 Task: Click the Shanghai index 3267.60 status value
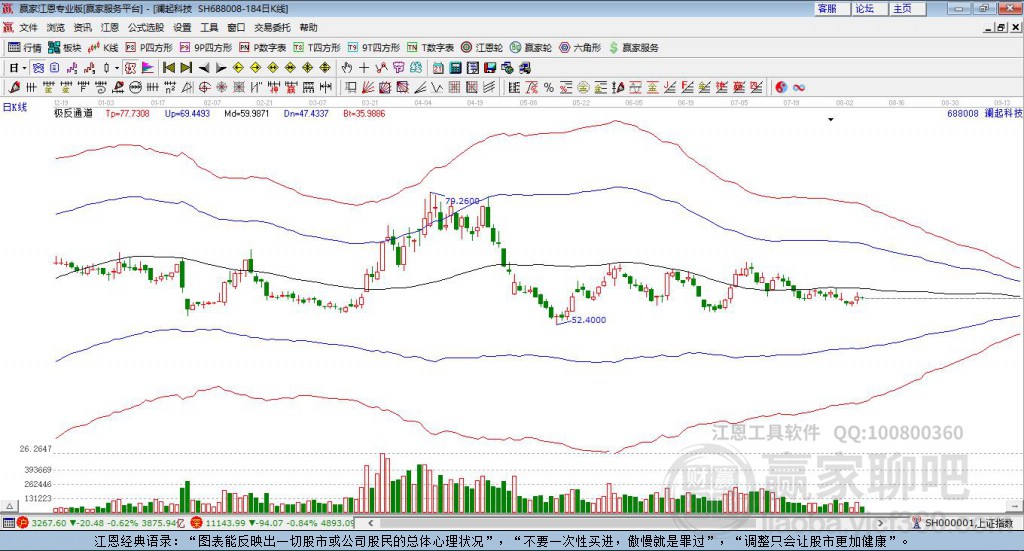[x=49, y=523]
